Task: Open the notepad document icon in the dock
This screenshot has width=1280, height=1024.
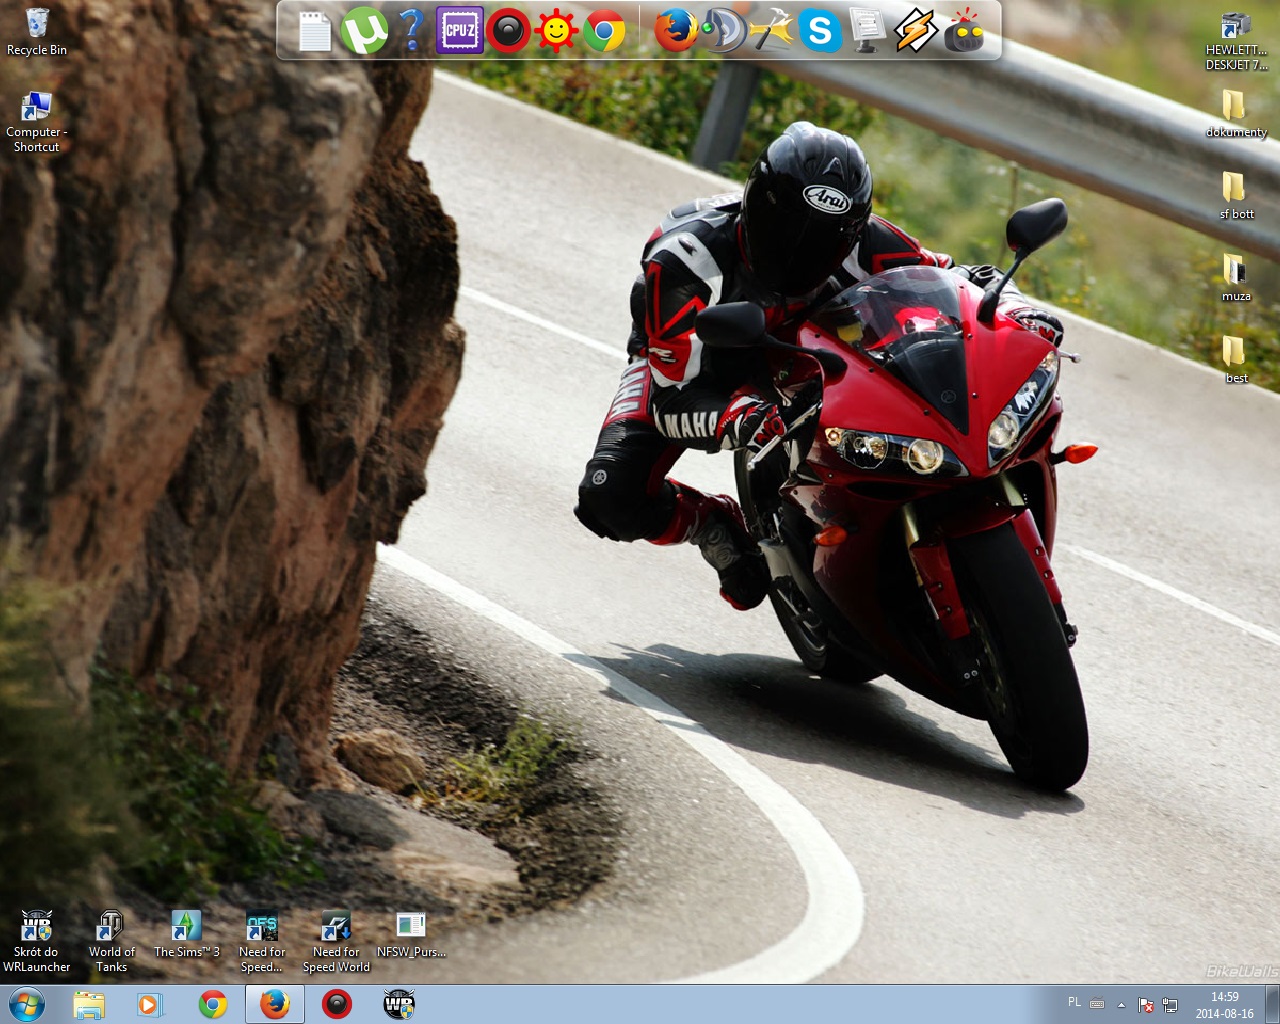Action: point(314,31)
